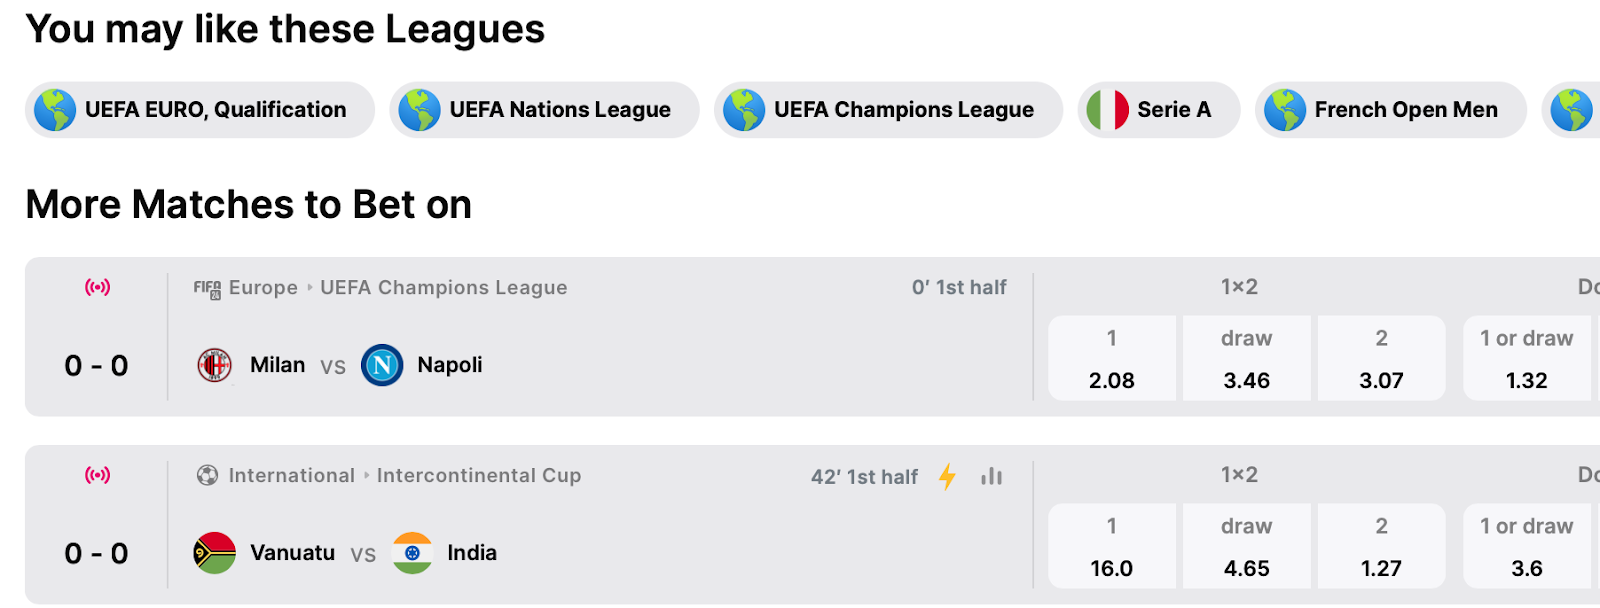Open the Europe UEFA Champions League breadcrumb link

click(x=443, y=288)
